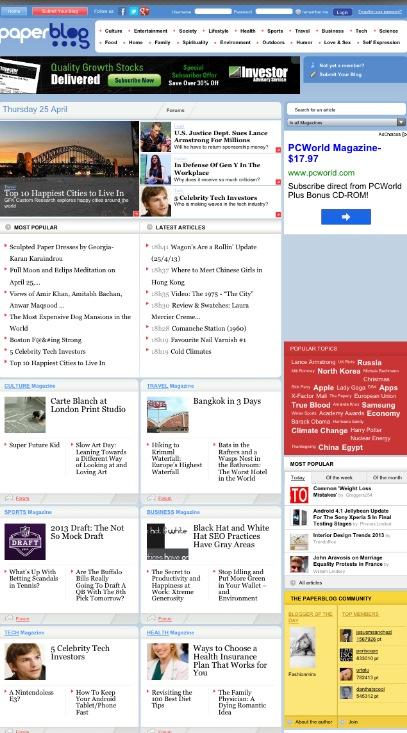Open the Entertainment category menu item
This screenshot has height=733, width=407.
click(x=150, y=31)
